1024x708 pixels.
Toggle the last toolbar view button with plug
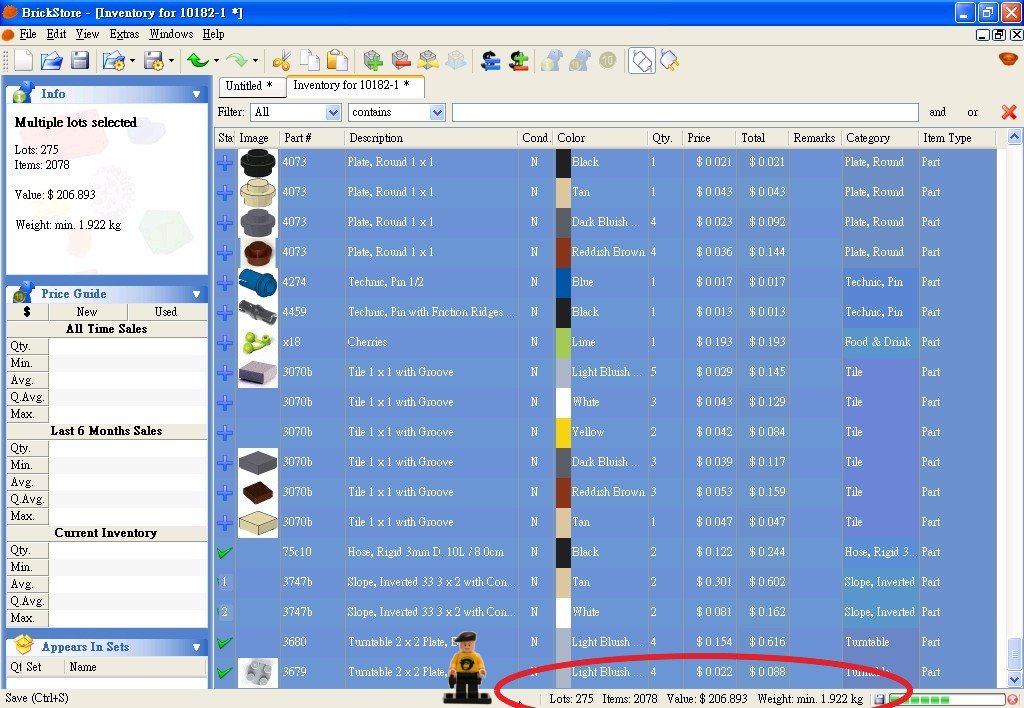[x=669, y=61]
